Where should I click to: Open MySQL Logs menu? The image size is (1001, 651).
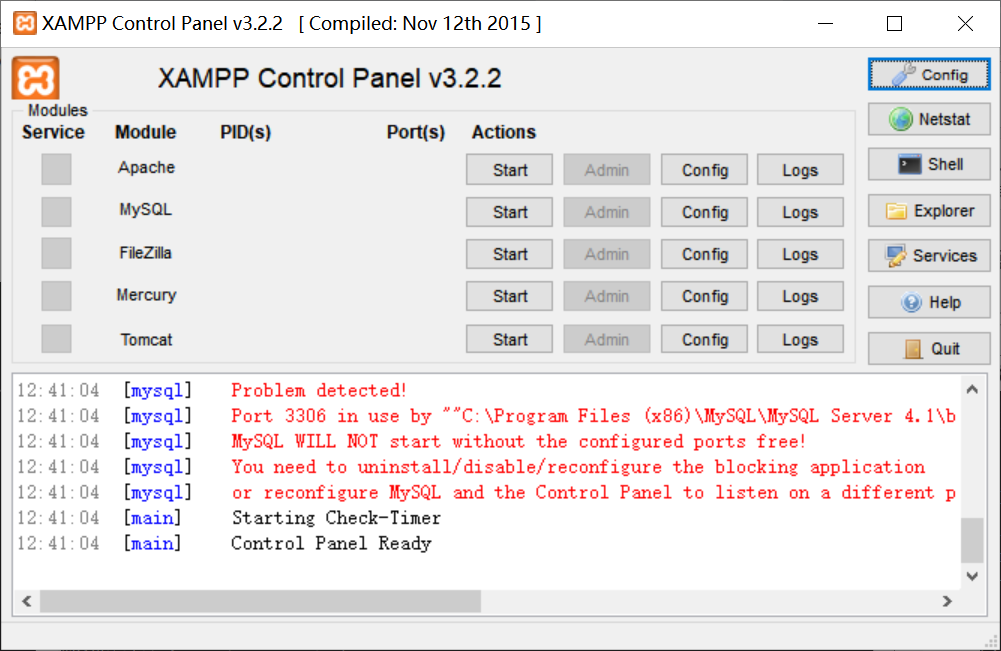[x=801, y=212]
